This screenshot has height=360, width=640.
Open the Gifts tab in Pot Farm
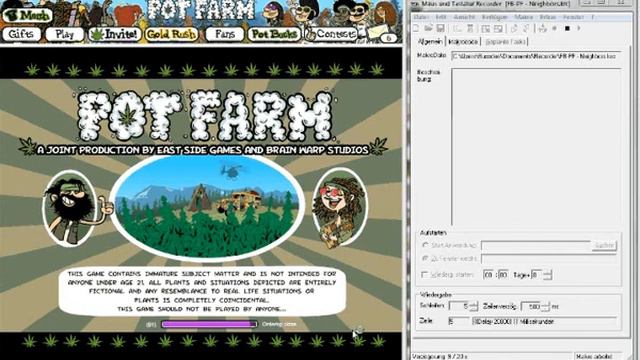[21, 34]
